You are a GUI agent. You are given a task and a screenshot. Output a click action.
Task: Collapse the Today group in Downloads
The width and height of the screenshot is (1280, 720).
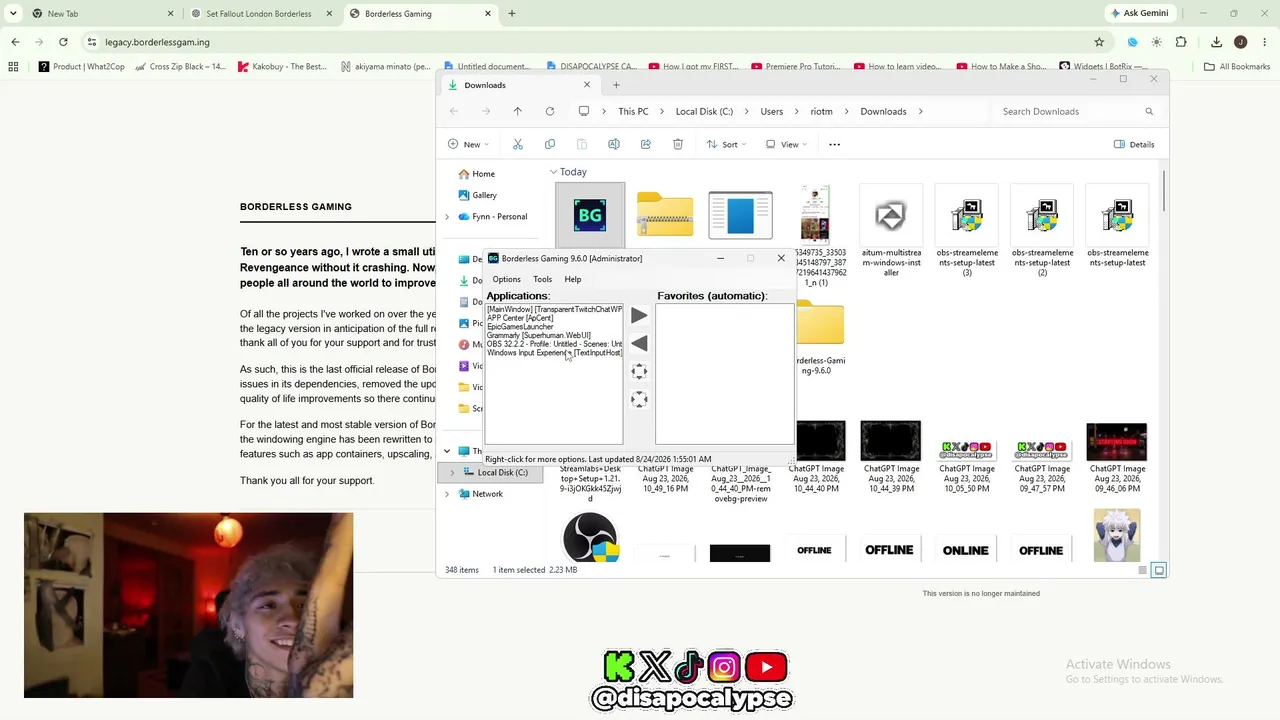[x=553, y=172]
